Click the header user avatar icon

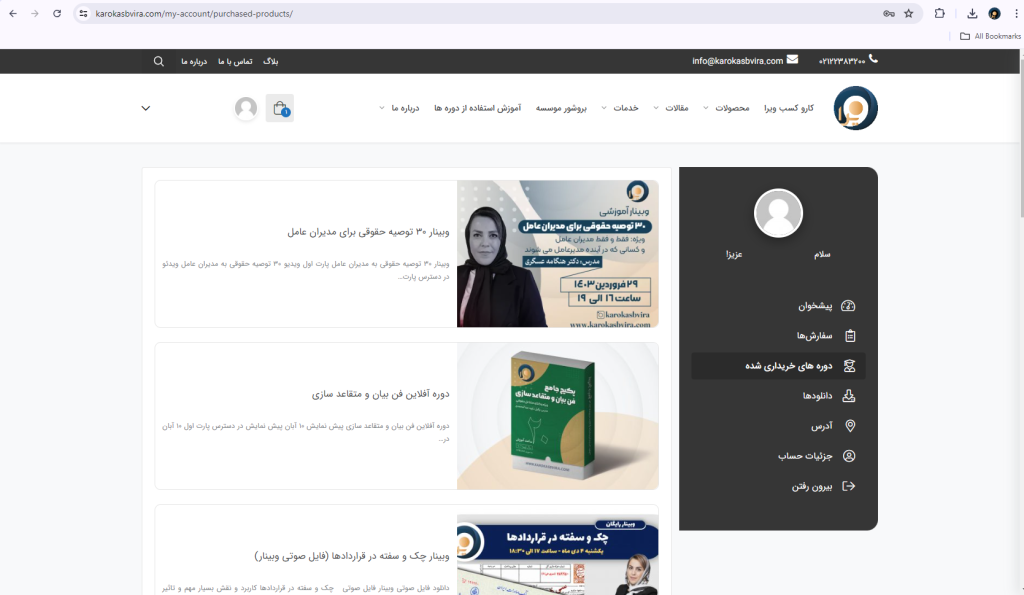point(246,108)
